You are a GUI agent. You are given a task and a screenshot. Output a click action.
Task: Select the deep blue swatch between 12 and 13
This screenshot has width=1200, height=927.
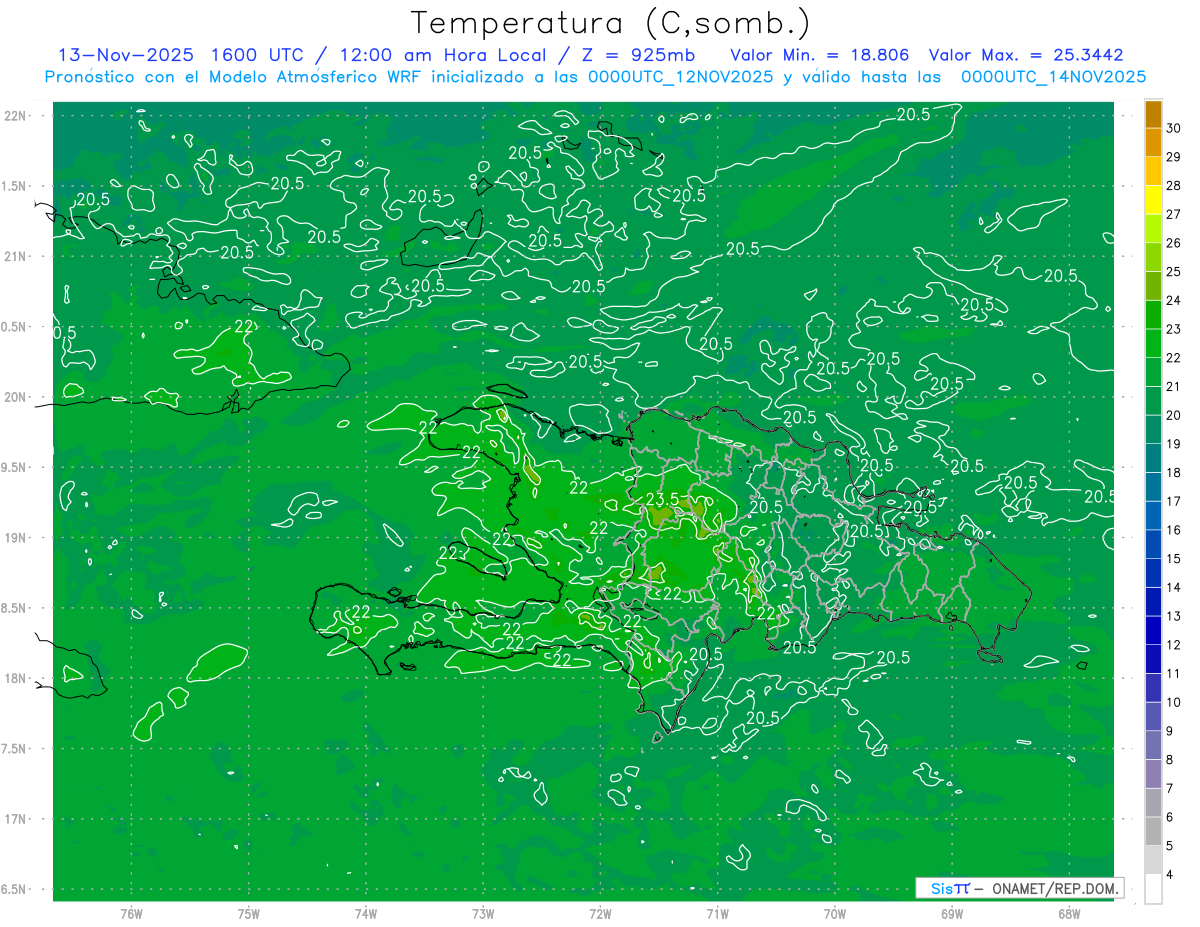[1153, 631]
